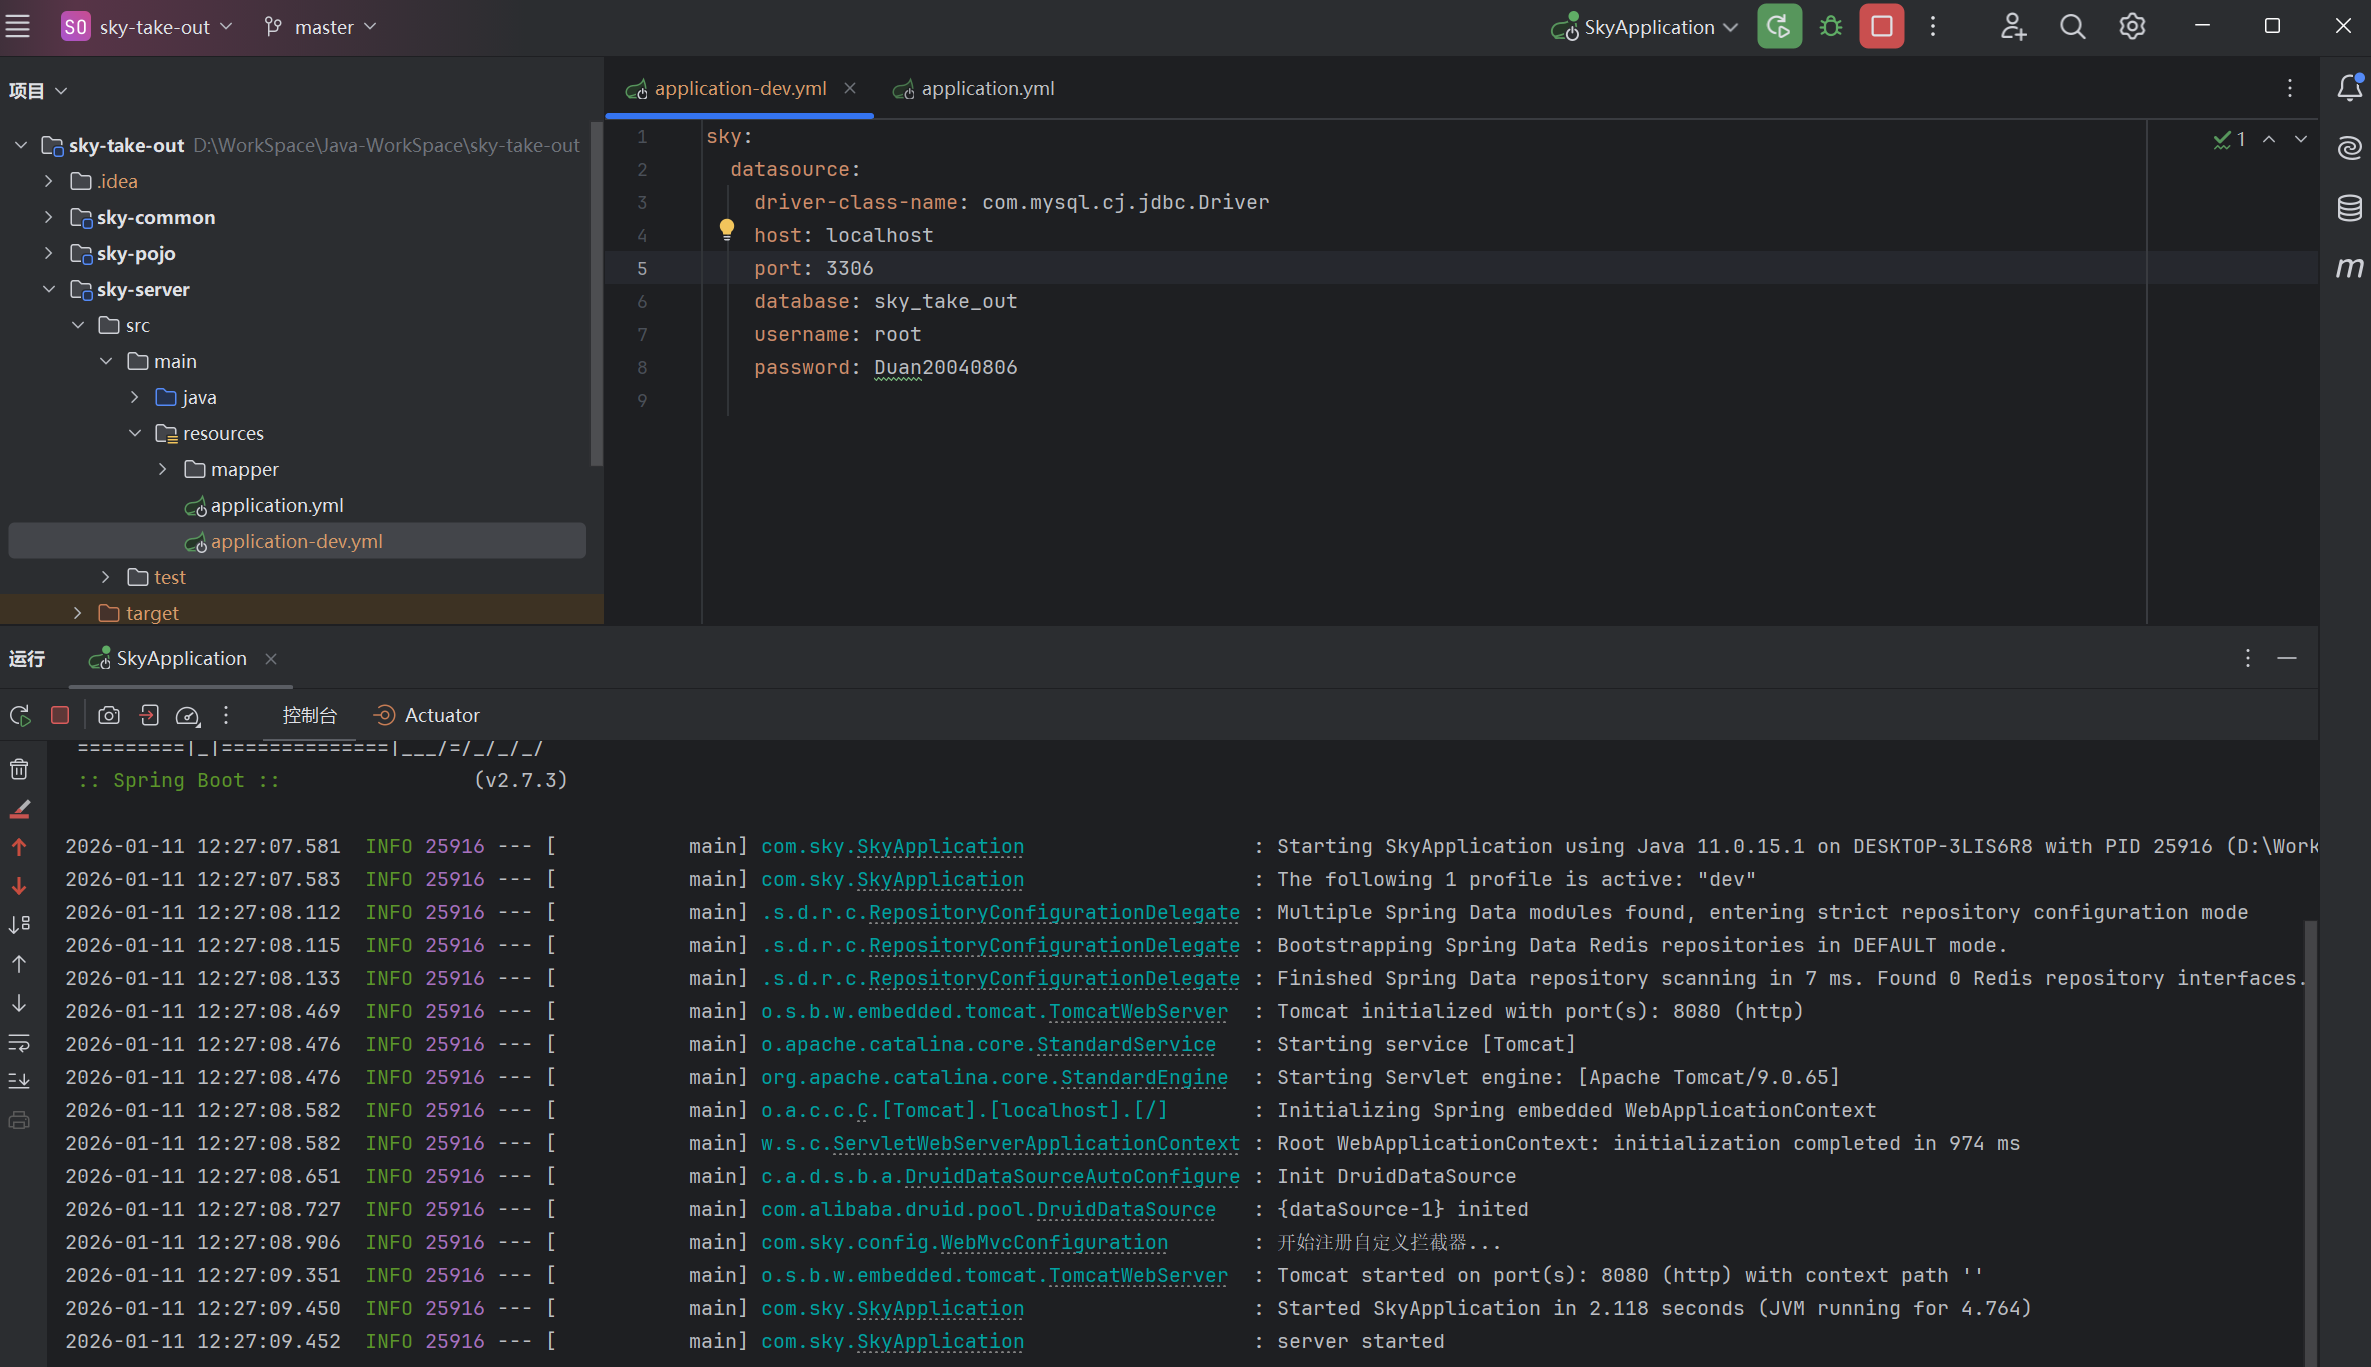Click the Notifications bell icon

click(x=2349, y=88)
